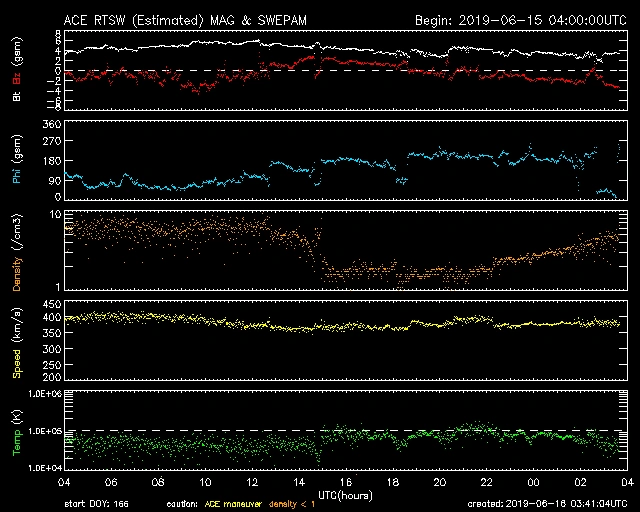Click the "10" hour label on the time axis
The height and width of the screenshot is (512, 640).
coord(205,482)
